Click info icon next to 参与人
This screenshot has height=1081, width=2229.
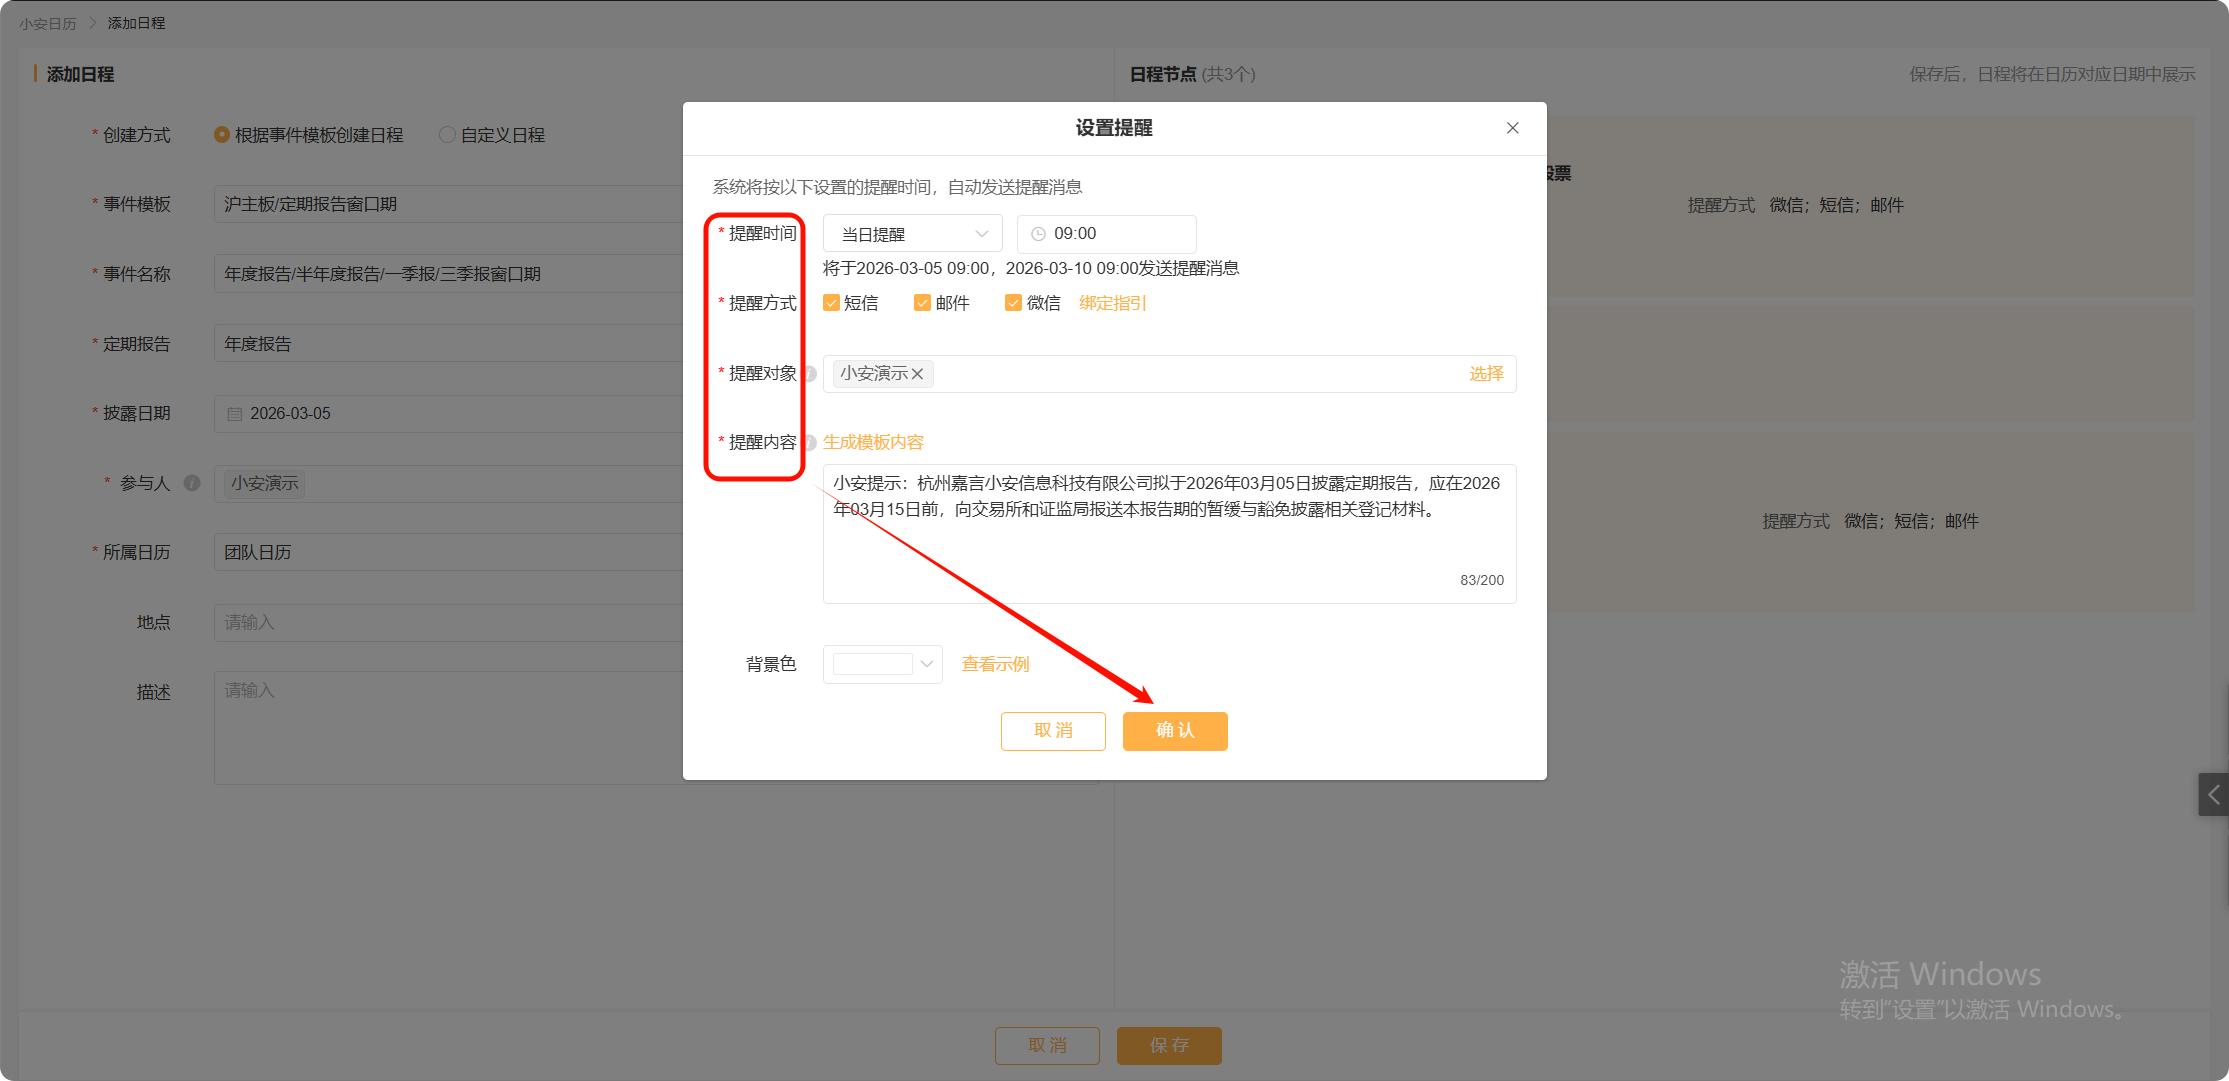(x=192, y=483)
